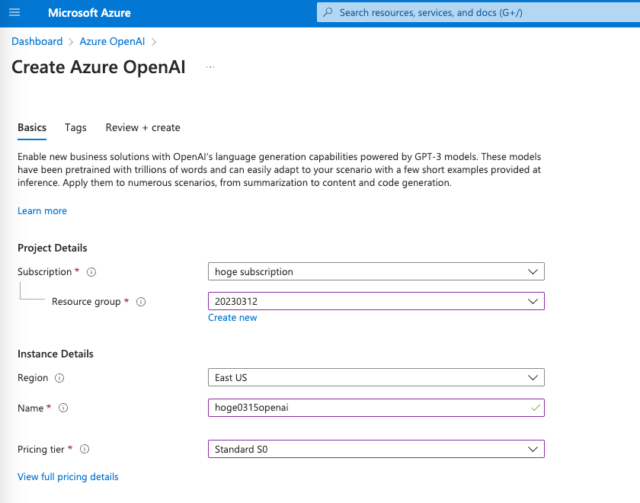Screen dimensions: 640x503
Task: Select the Basics tab
Action: (32, 128)
